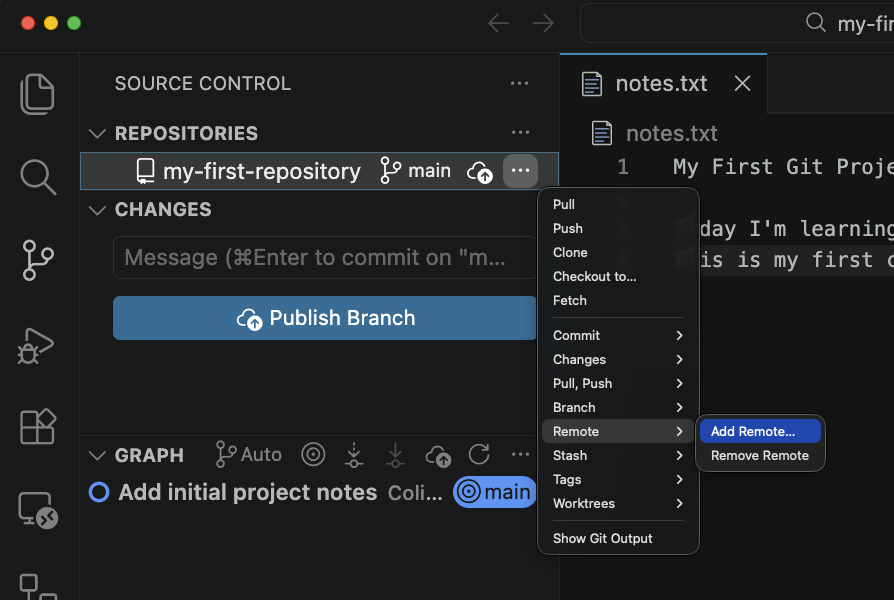894x600 pixels.
Task: Click the green window zoom button
Action: pyautogui.click(x=74, y=23)
